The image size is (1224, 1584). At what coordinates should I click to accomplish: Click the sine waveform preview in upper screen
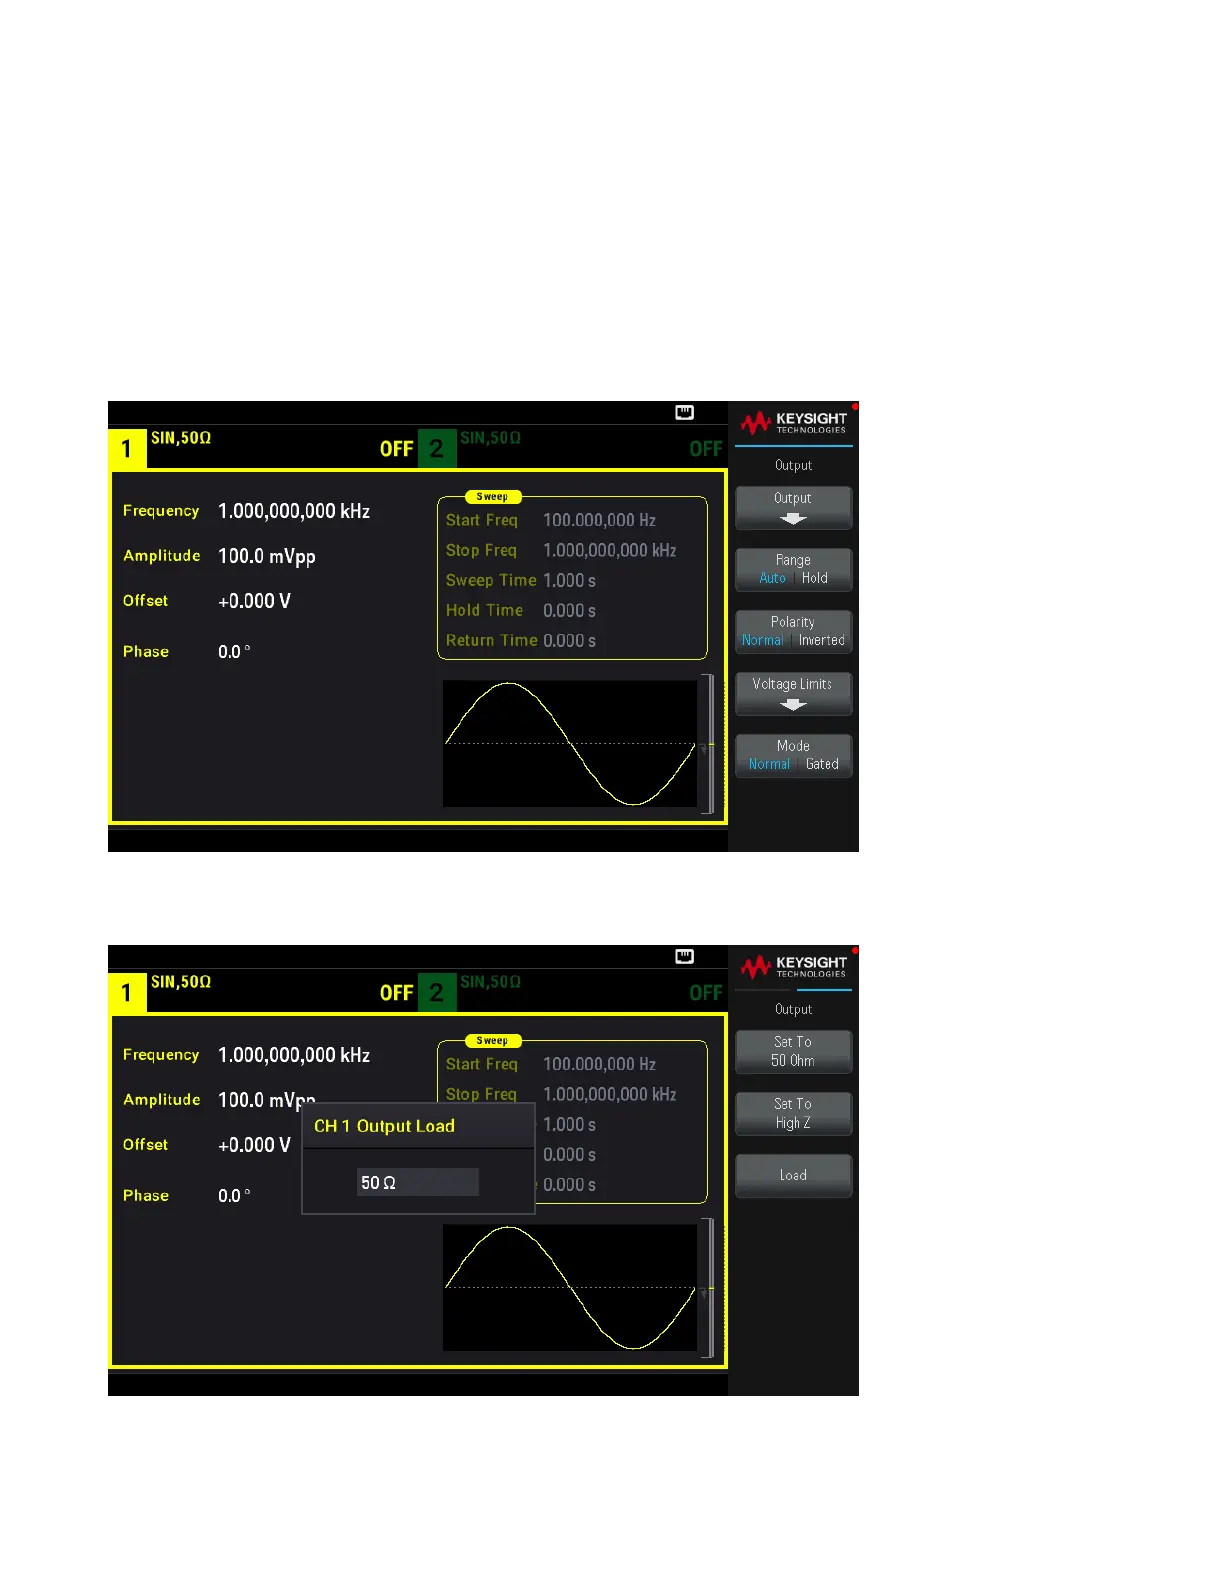coord(570,744)
